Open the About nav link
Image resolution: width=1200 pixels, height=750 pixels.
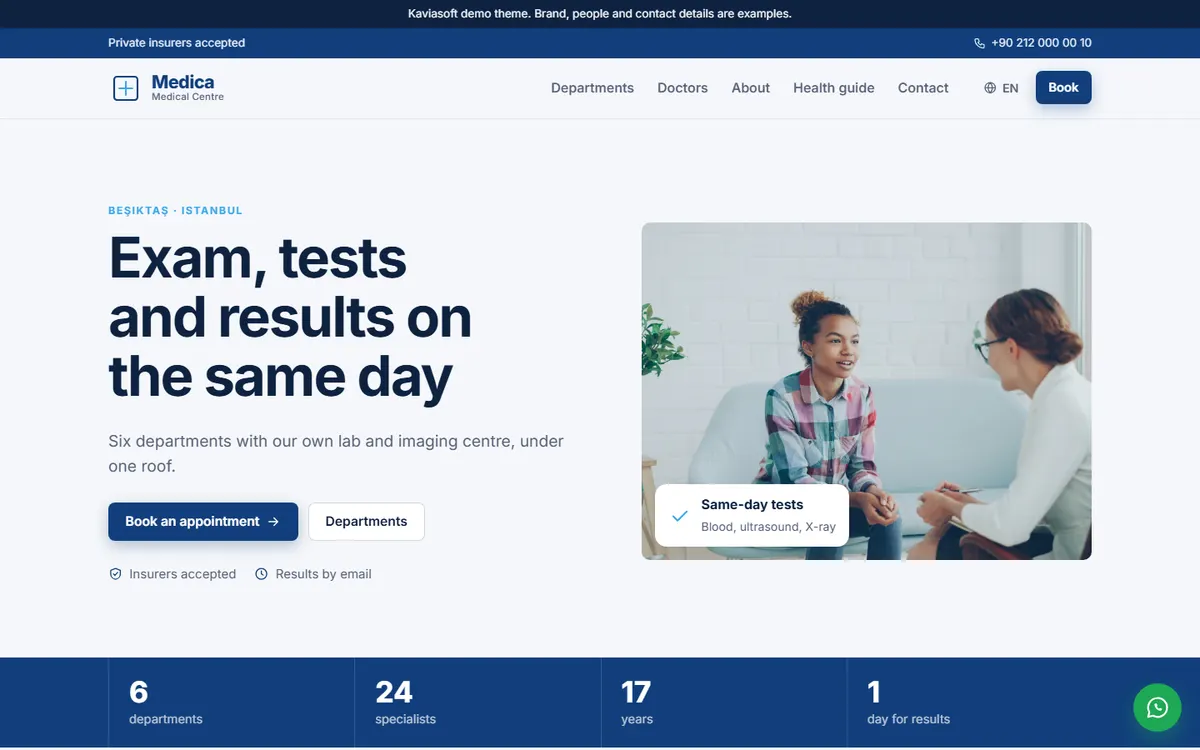click(x=750, y=88)
